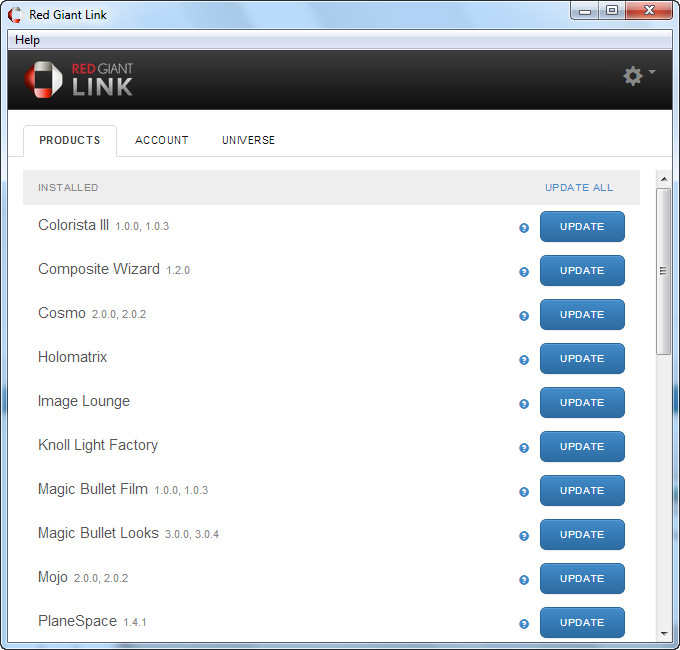Image resolution: width=680 pixels, height=650 pixels.
Task: Update Knoll Light Factory
Action: coord(582,447)
